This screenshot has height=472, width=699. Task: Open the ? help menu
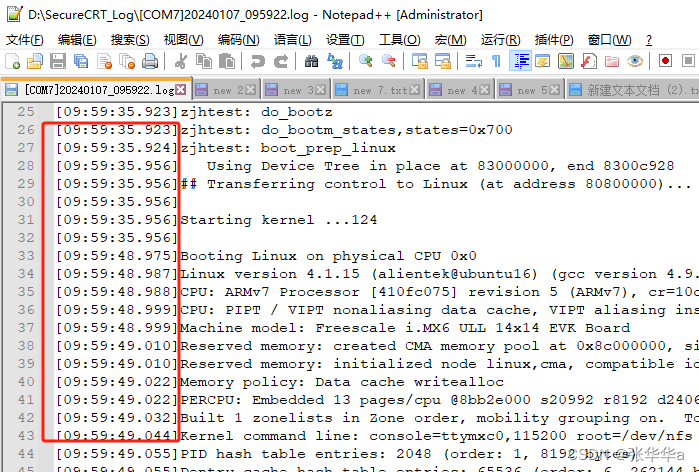(649, 40)
